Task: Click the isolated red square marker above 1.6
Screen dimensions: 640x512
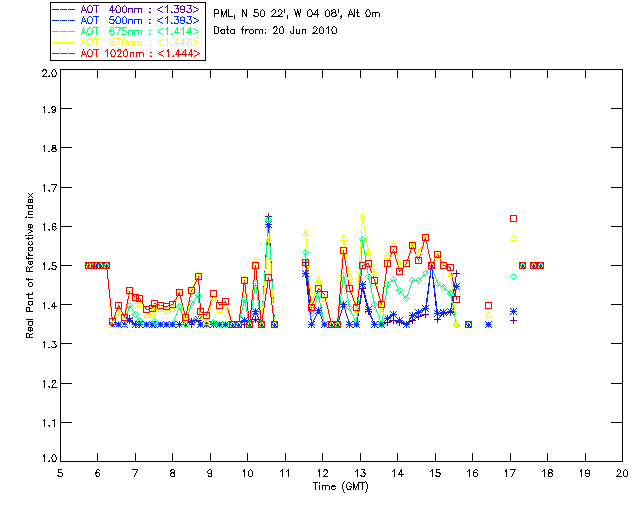Action: point(513,218)
